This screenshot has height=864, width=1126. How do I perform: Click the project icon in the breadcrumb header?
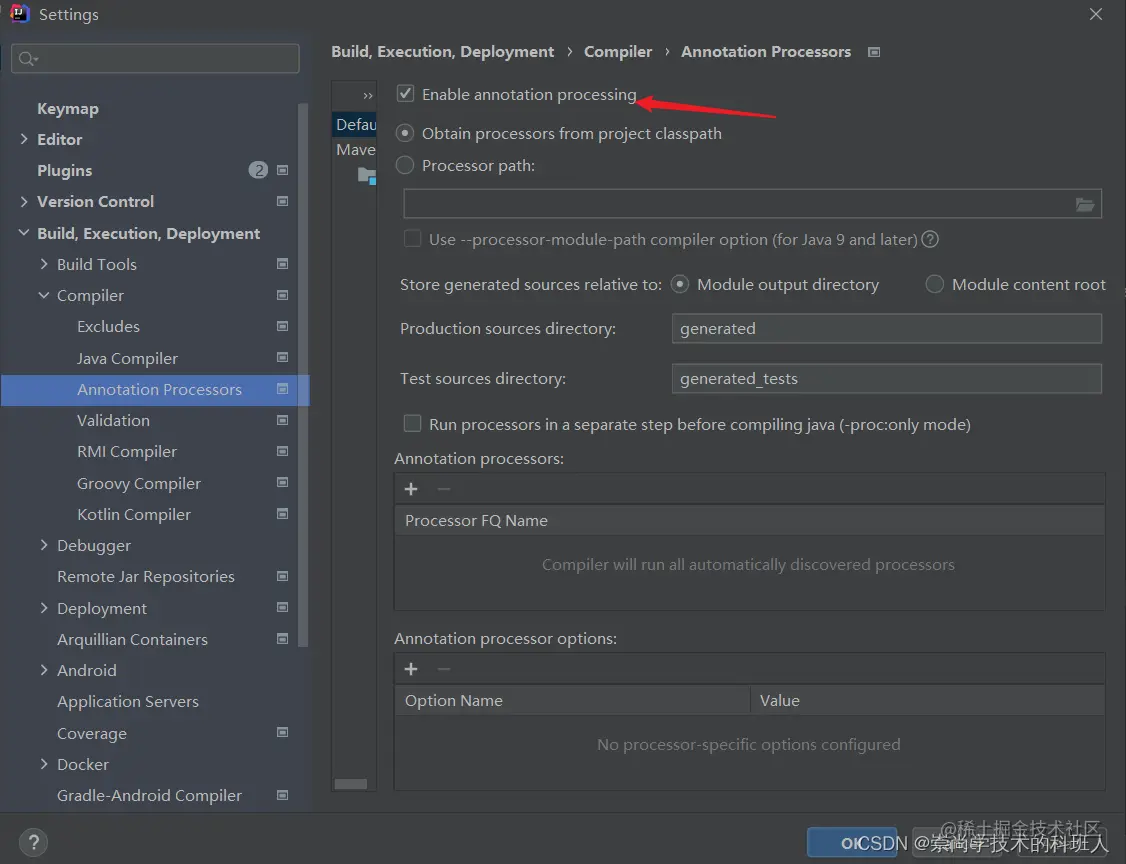click(x=874, y=52)
